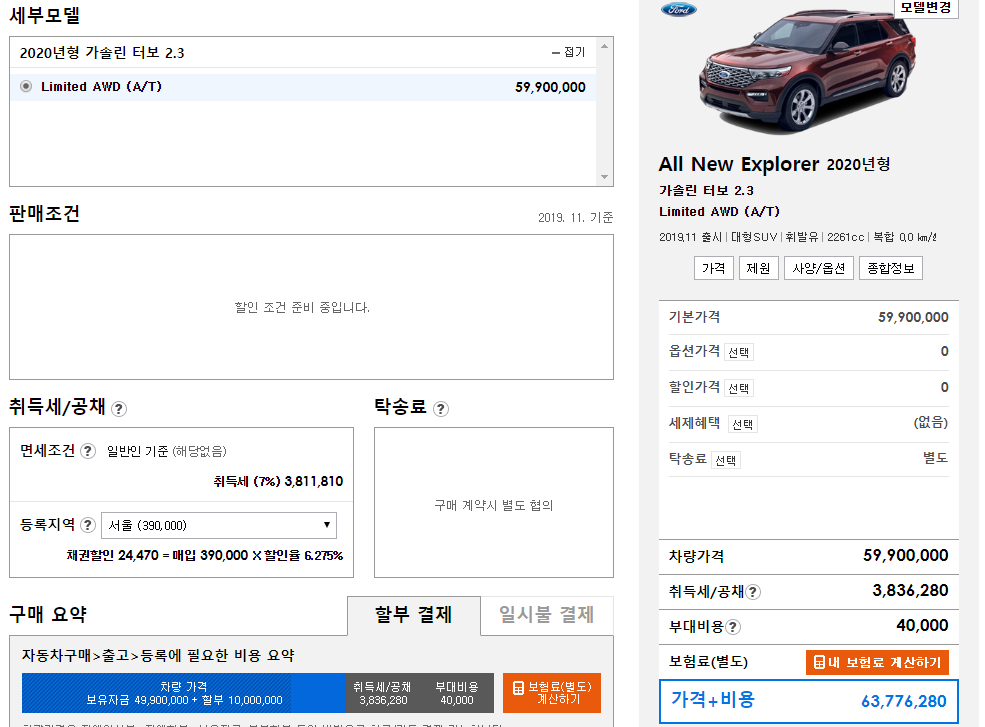Click calculator icon in orange 보험료(별도) box
The width and height of the screenshot is (985, 727).
coord(518,688)
